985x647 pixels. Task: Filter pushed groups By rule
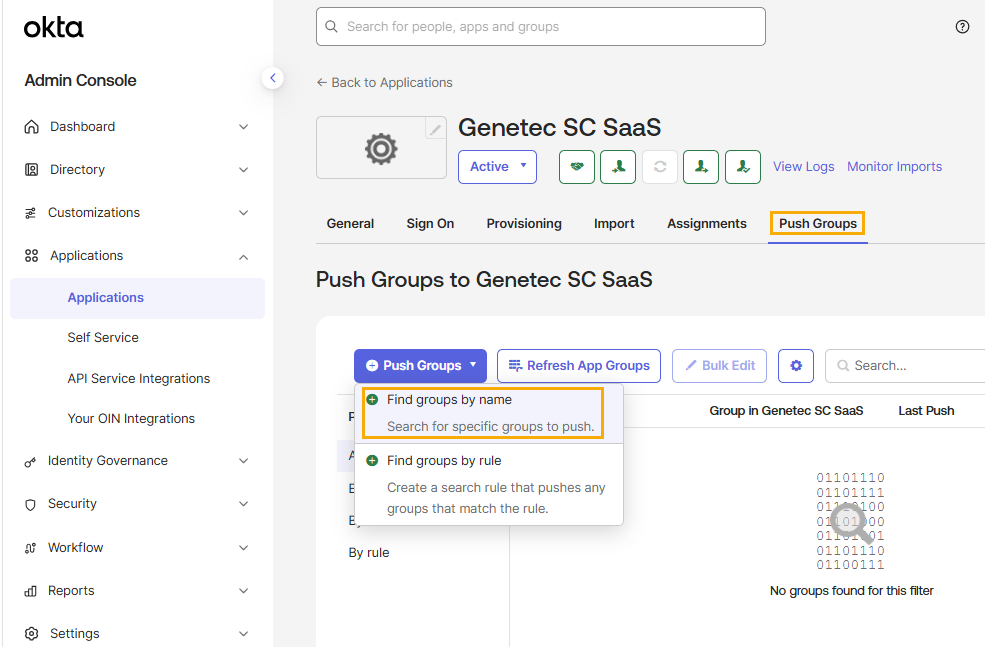pos(369,553)
